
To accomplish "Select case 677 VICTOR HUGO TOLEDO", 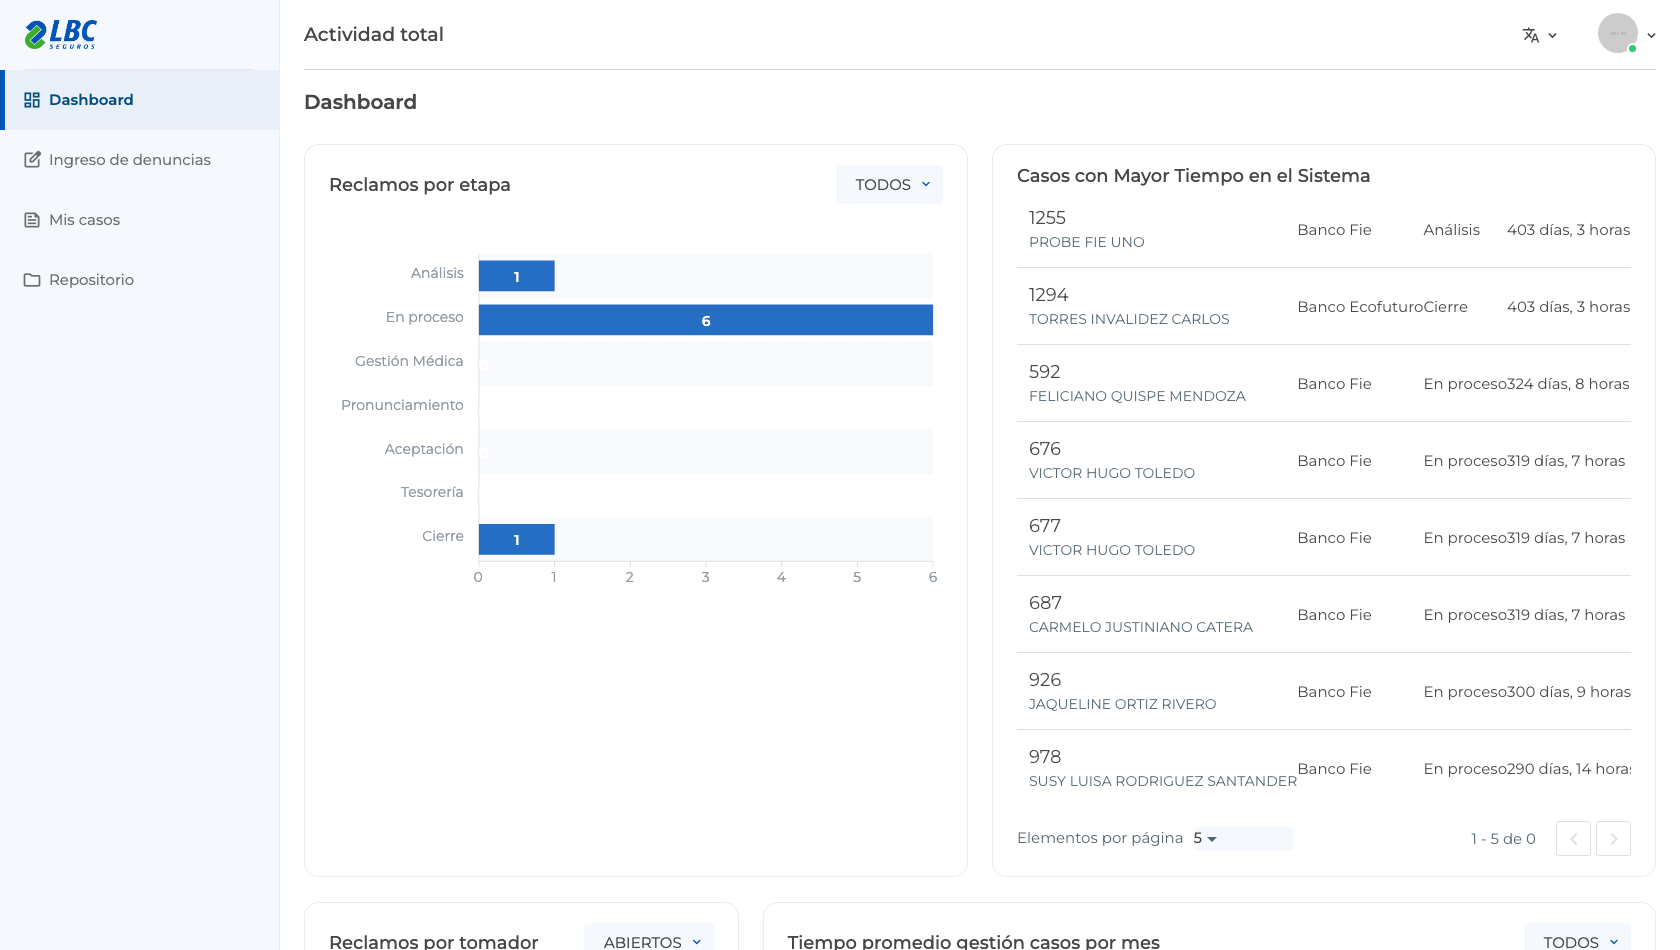I will click(1324, 538).
